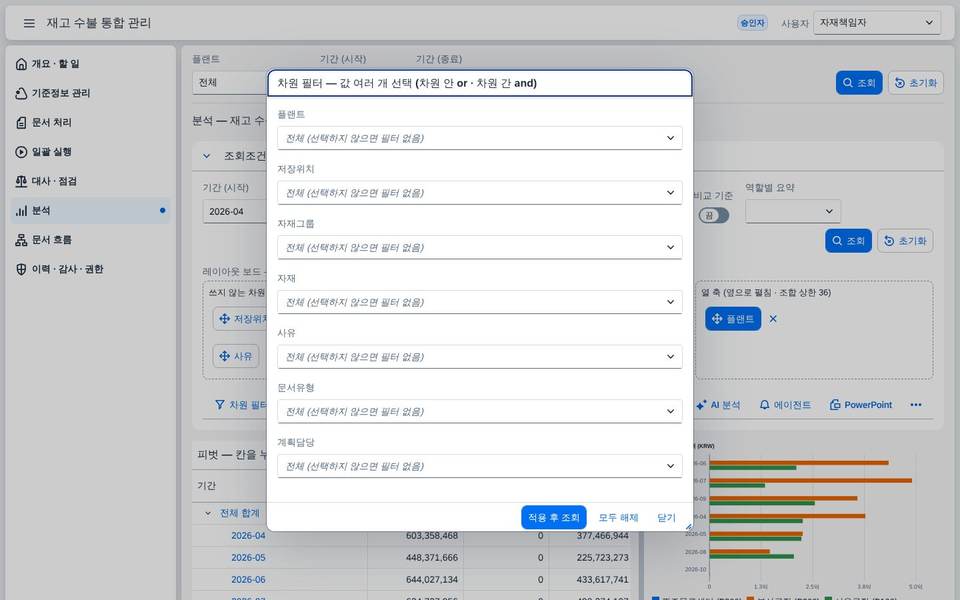Image resolution: width=960 pixels, height=600 pixels.
Task: Click the AI 분석 button
Action: point(718,405)
